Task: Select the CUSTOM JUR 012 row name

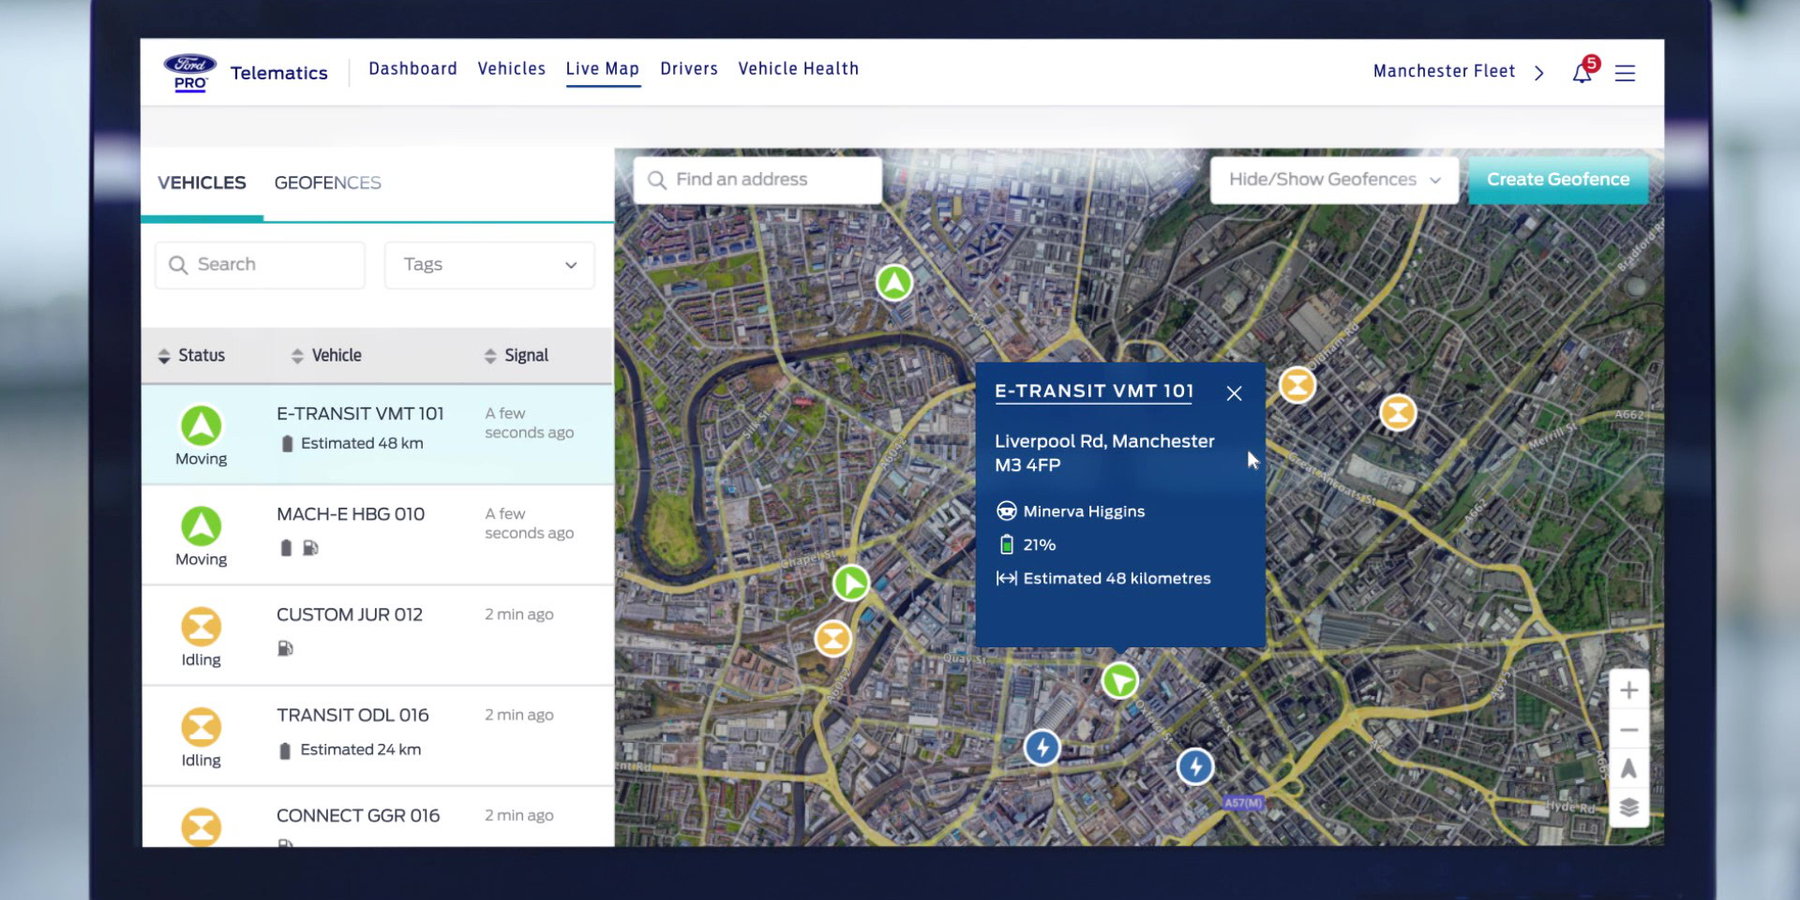Action: pos(350,615)
